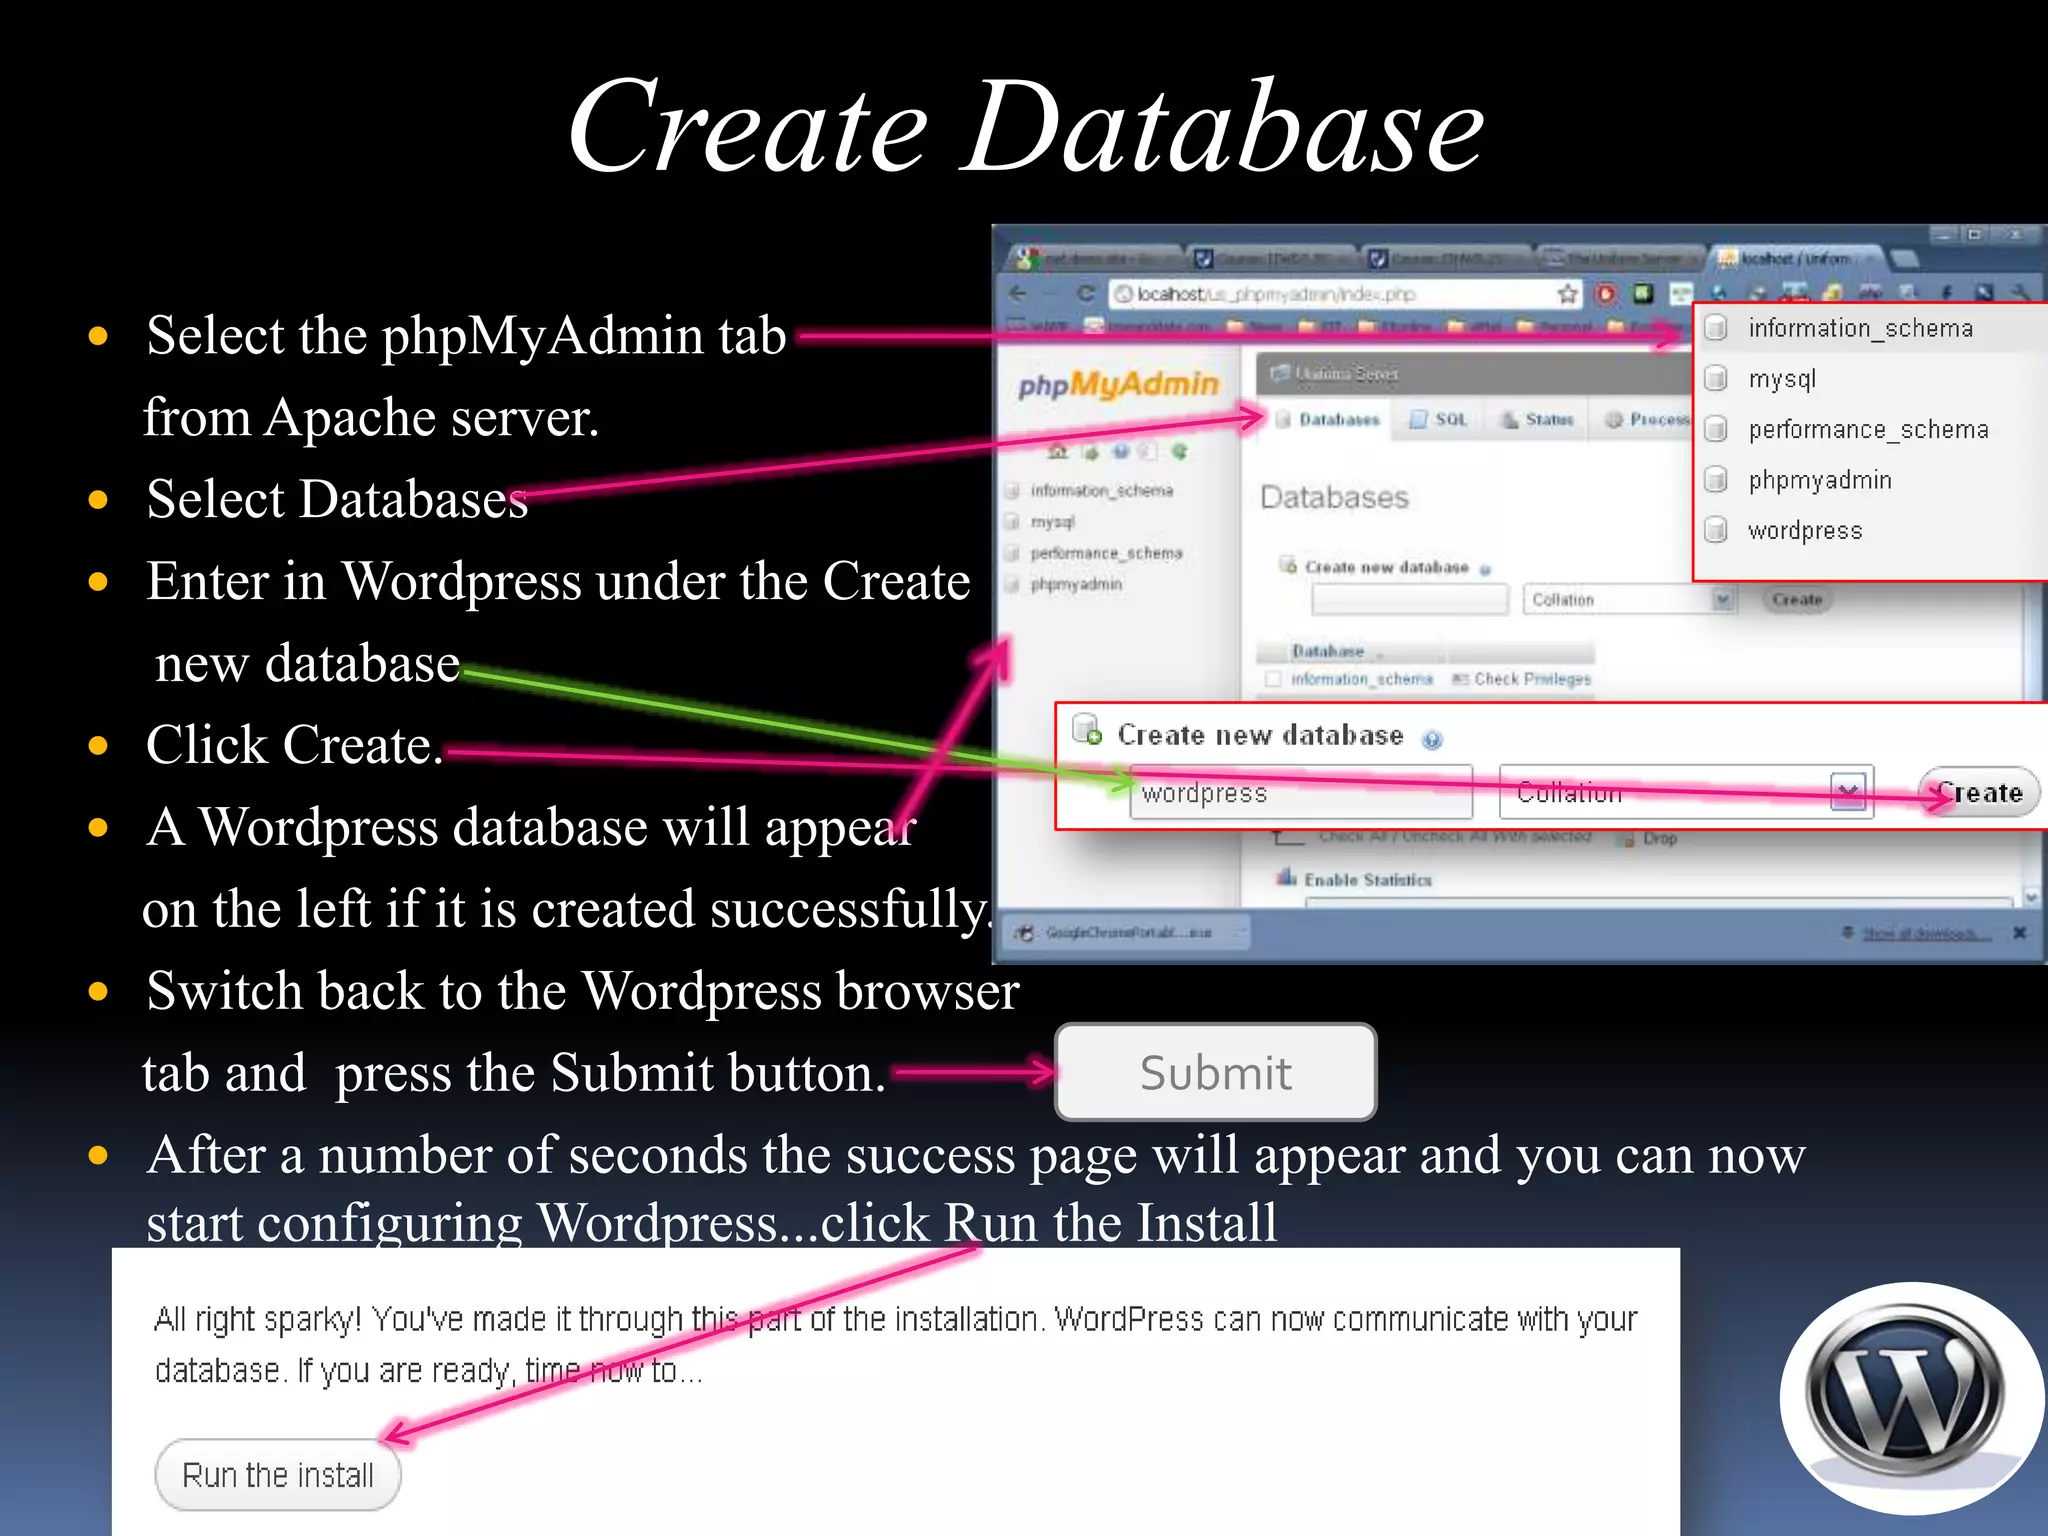The image size is (2048, 1536).
Task: Select information_schema in the left sidebar
Action: pyautogui.click(x=1101, y=490)
